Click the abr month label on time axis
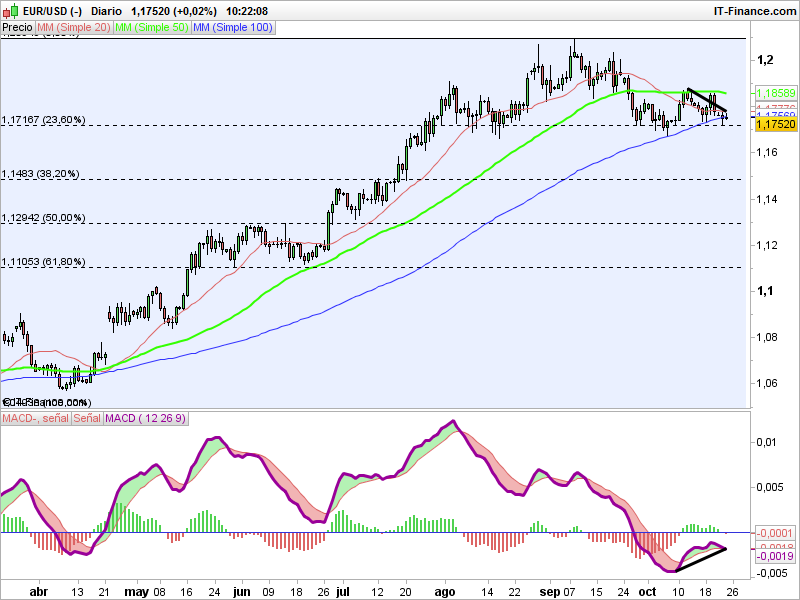This screenshot has width=800, height=600. click(39, 592)
